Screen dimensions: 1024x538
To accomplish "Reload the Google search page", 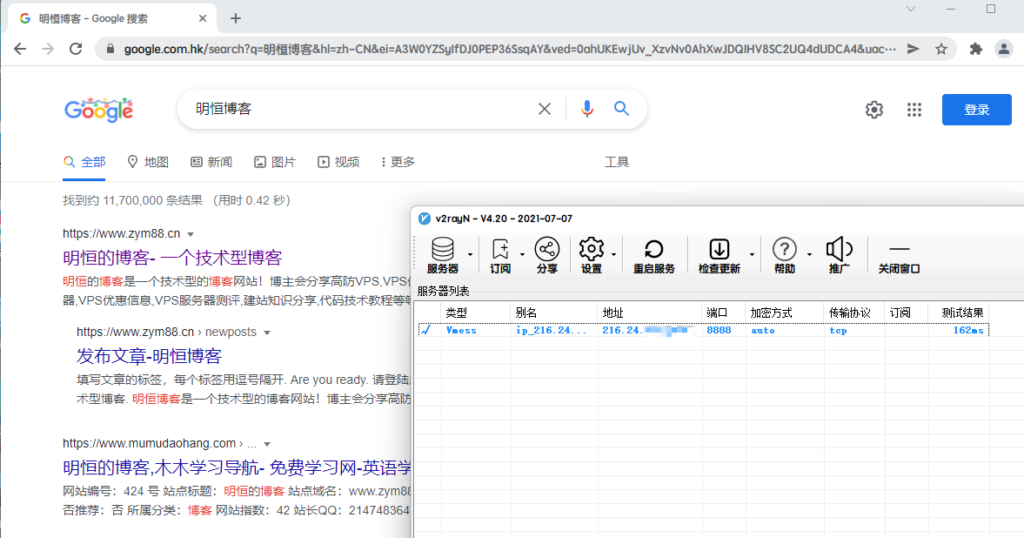I will [x=76, y=49].
